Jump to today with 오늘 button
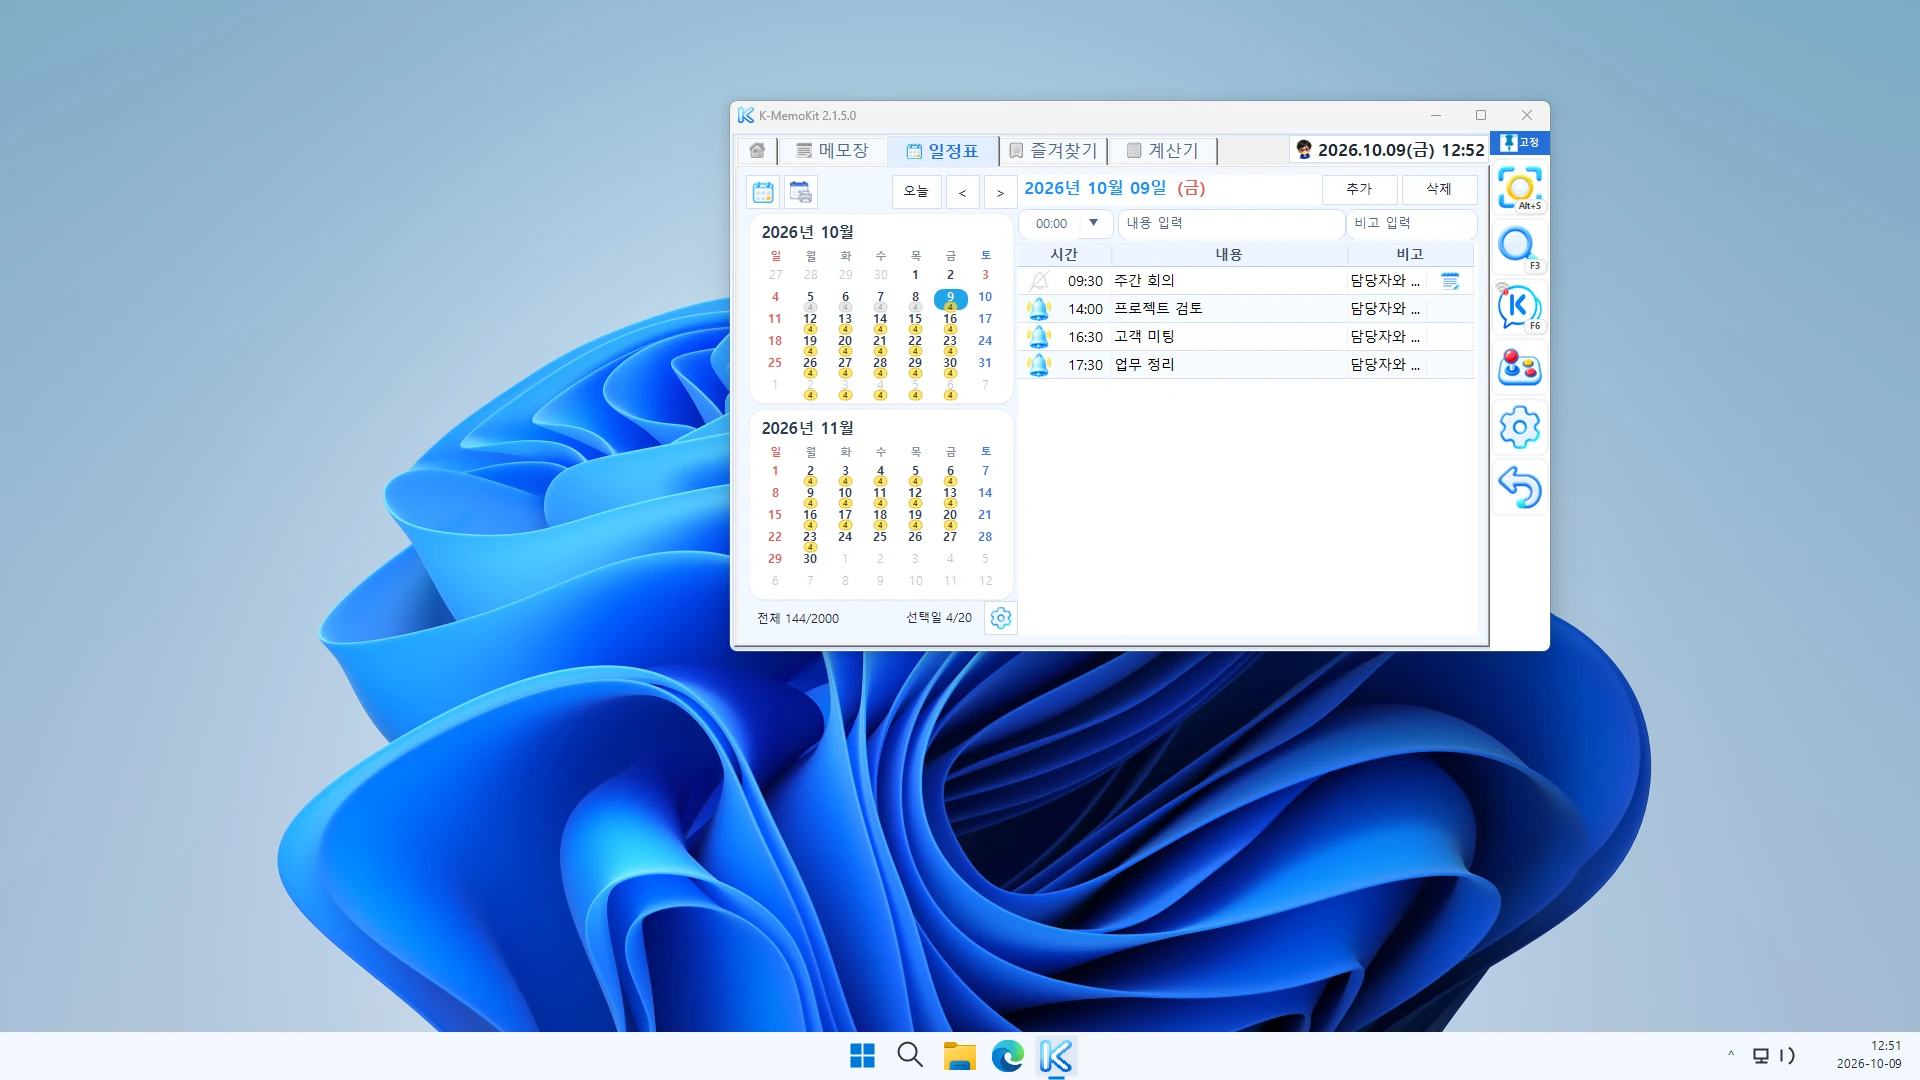The height and width of the screenshot is (1080, 1920). pos(916,191)
